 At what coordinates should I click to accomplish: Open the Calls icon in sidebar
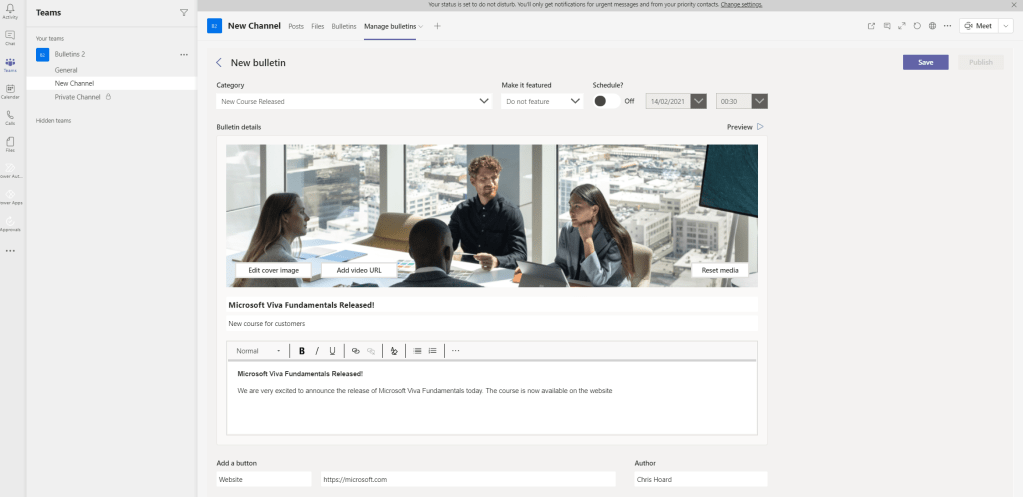[10, 118]
